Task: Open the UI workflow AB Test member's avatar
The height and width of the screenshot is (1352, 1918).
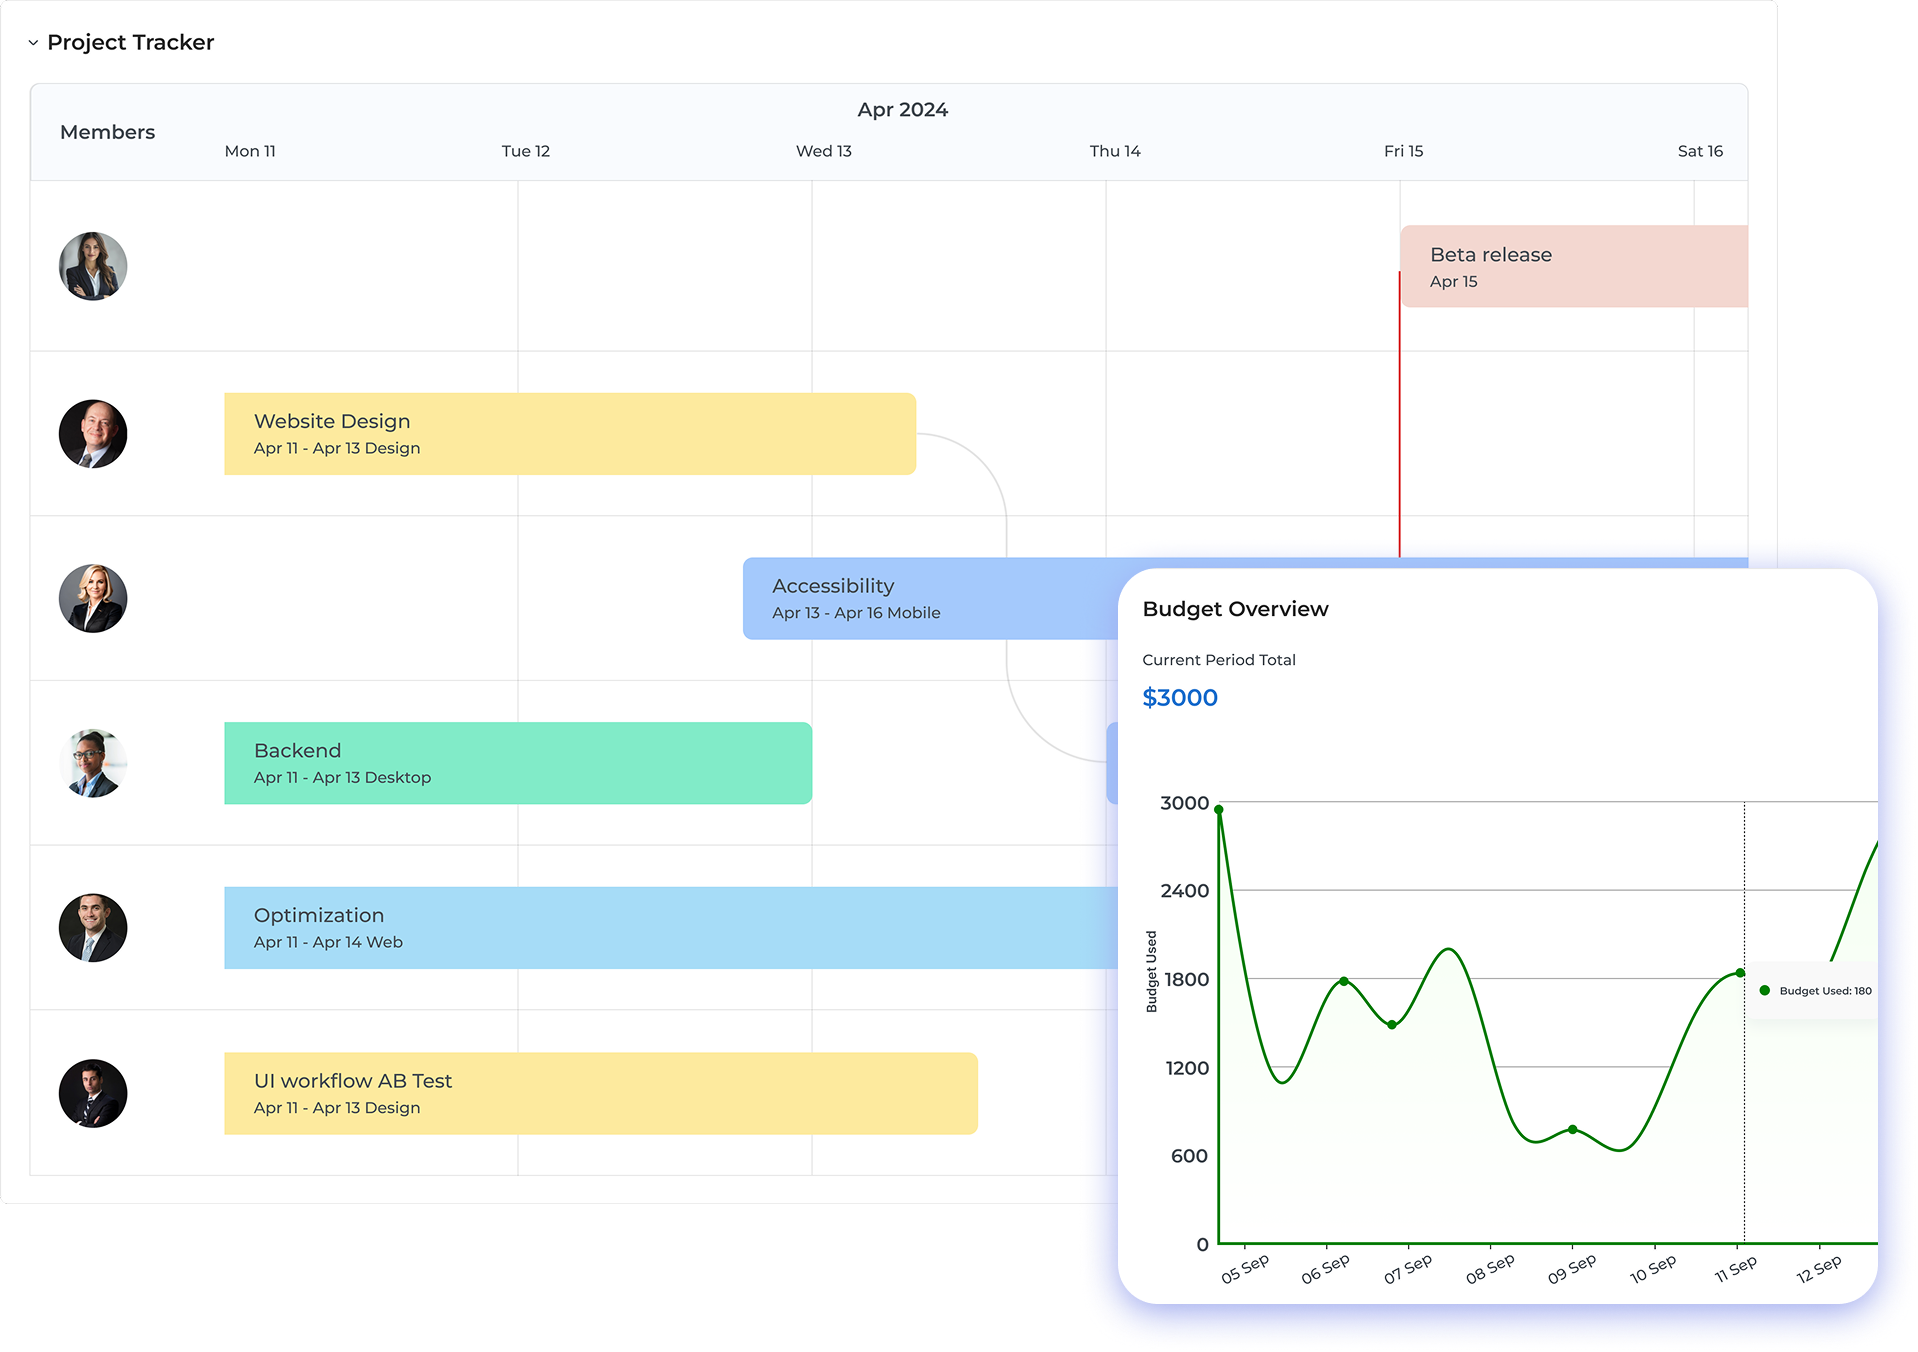Action: 93,1092
